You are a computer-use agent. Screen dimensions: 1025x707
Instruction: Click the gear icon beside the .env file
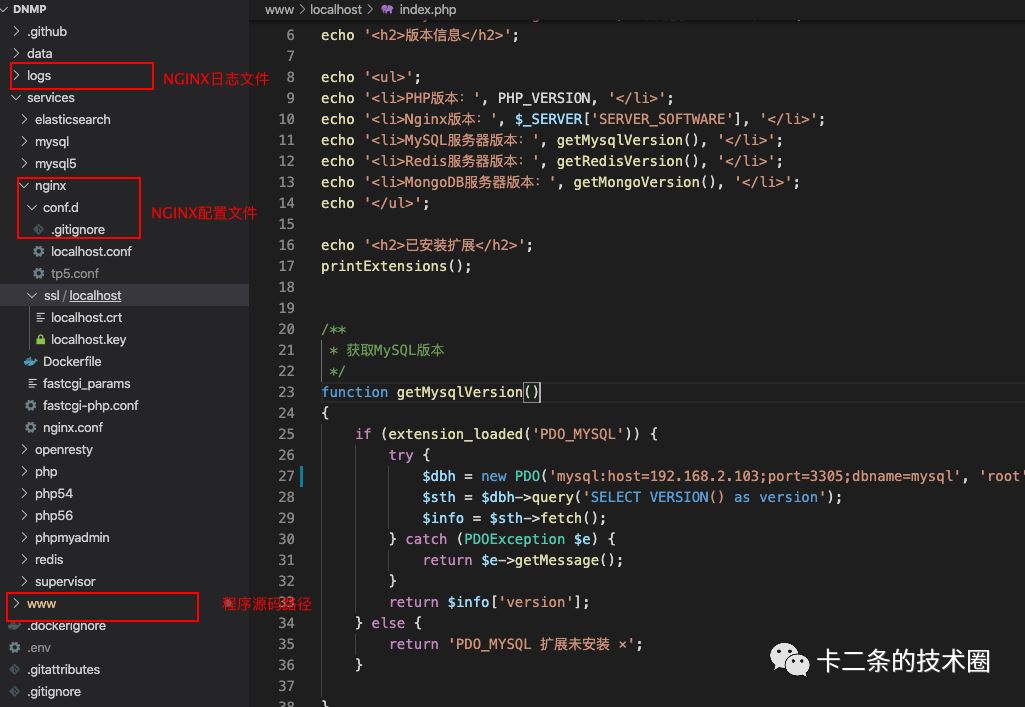click(15, 648)
